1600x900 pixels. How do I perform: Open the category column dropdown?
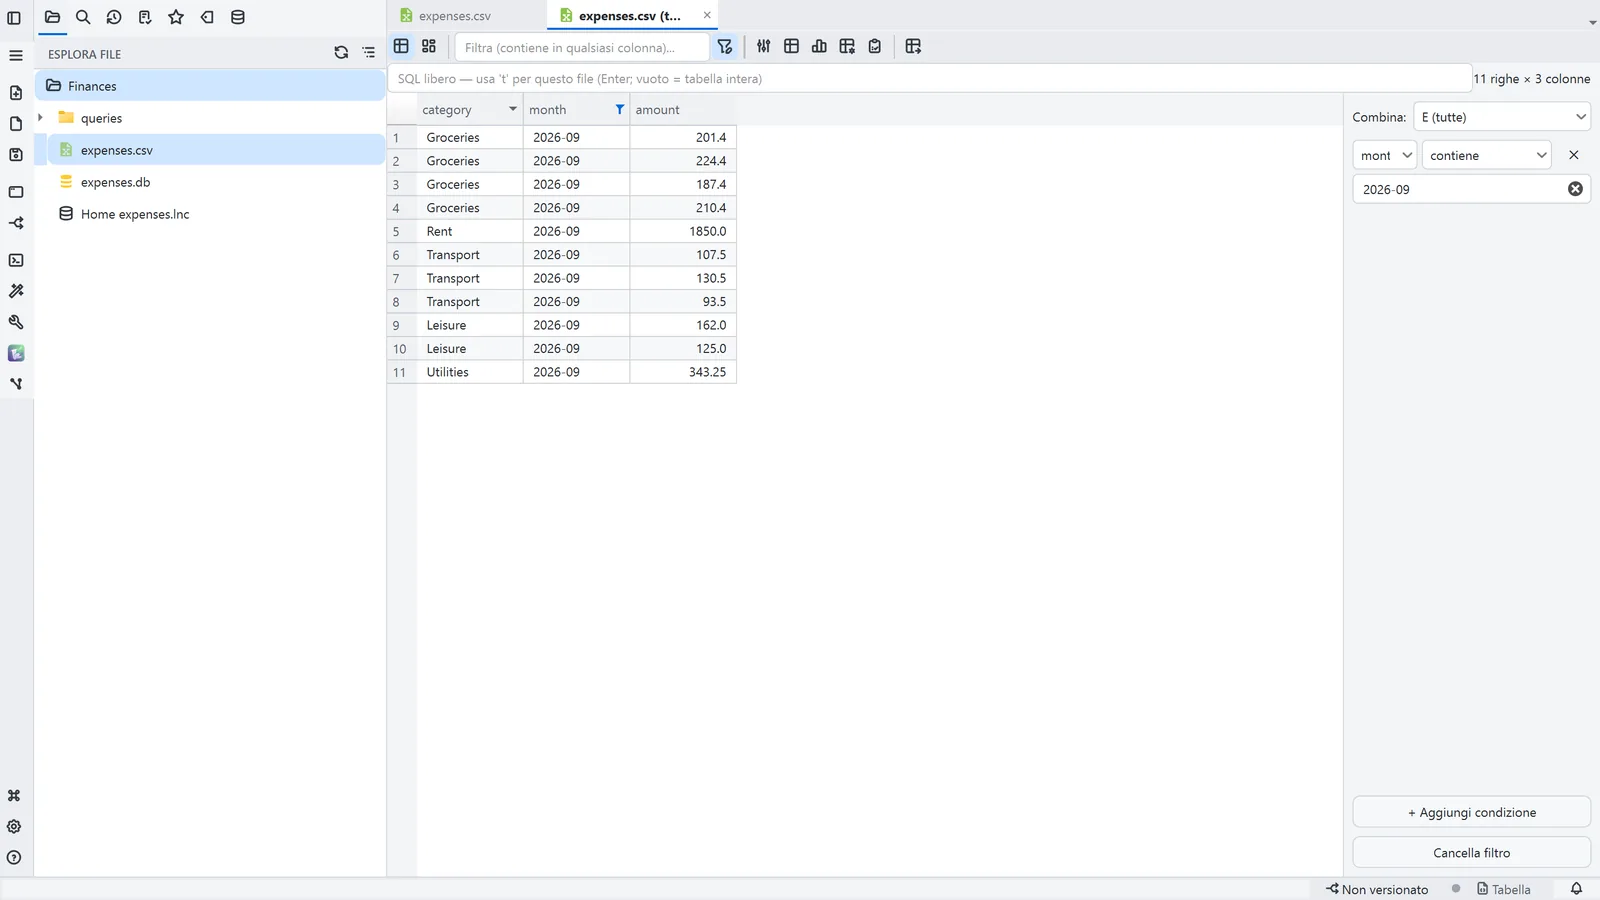[x=513, y=109]
